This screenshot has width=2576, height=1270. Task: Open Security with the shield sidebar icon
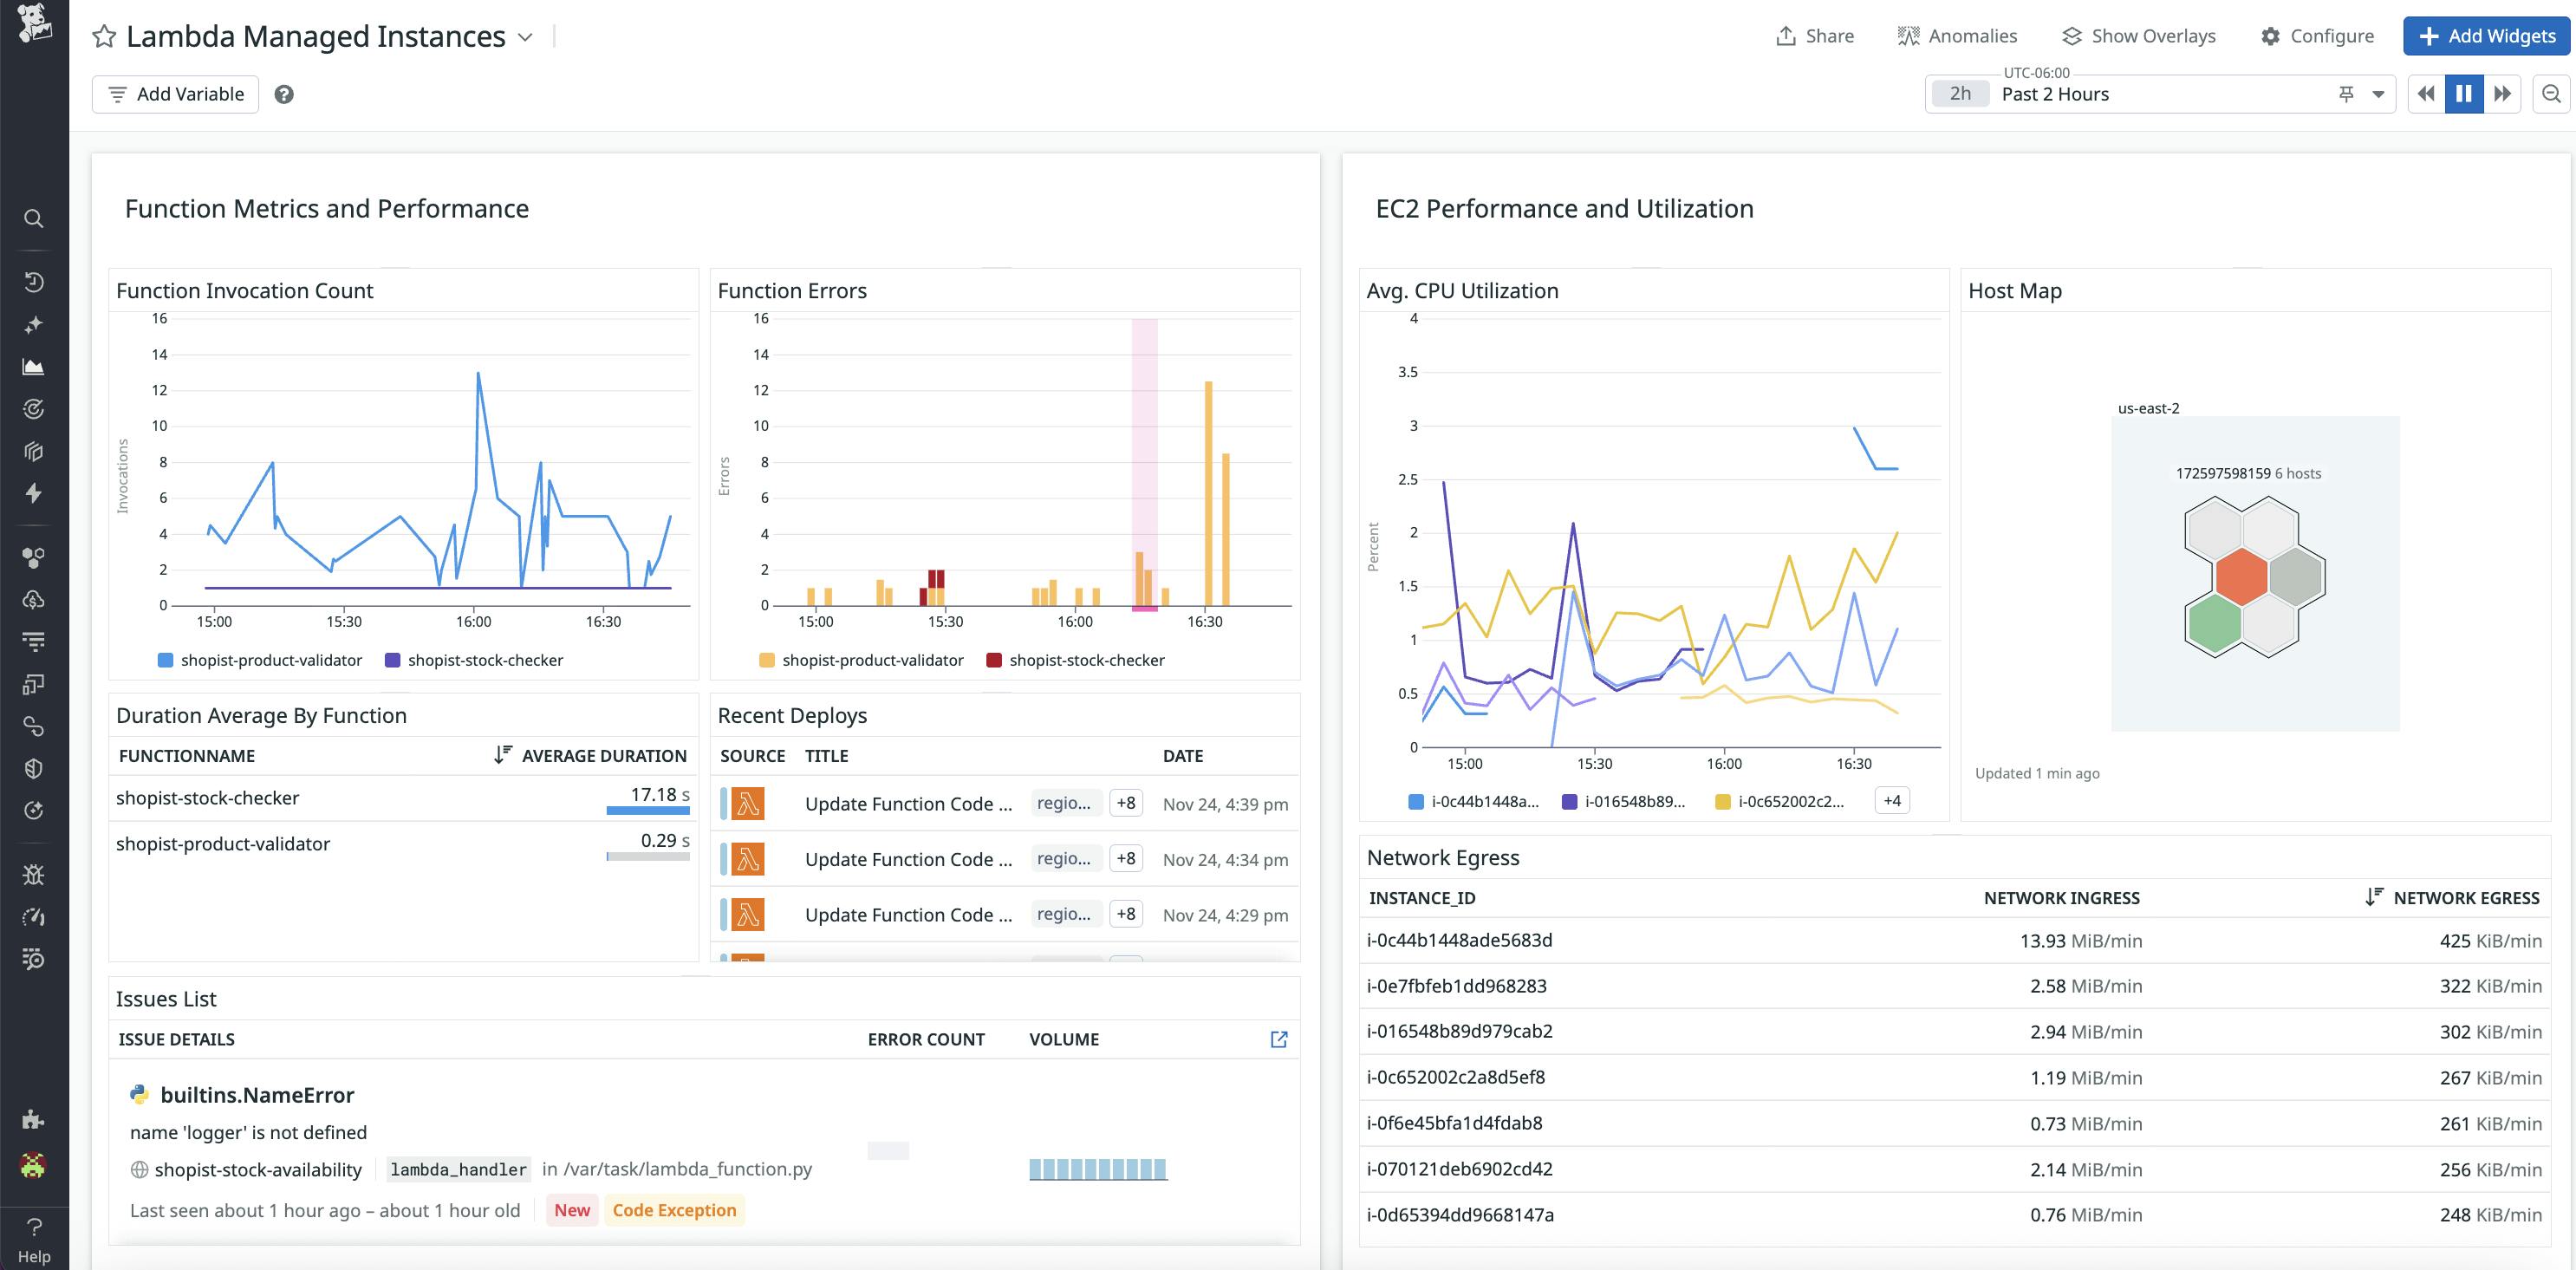(x=34, y=768)
